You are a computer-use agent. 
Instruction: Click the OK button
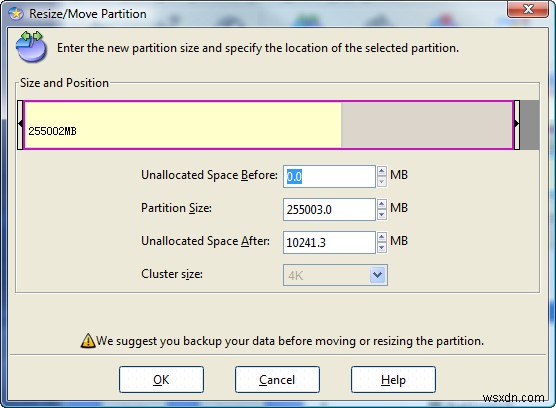pyautogui.click(x=161, y=380)
